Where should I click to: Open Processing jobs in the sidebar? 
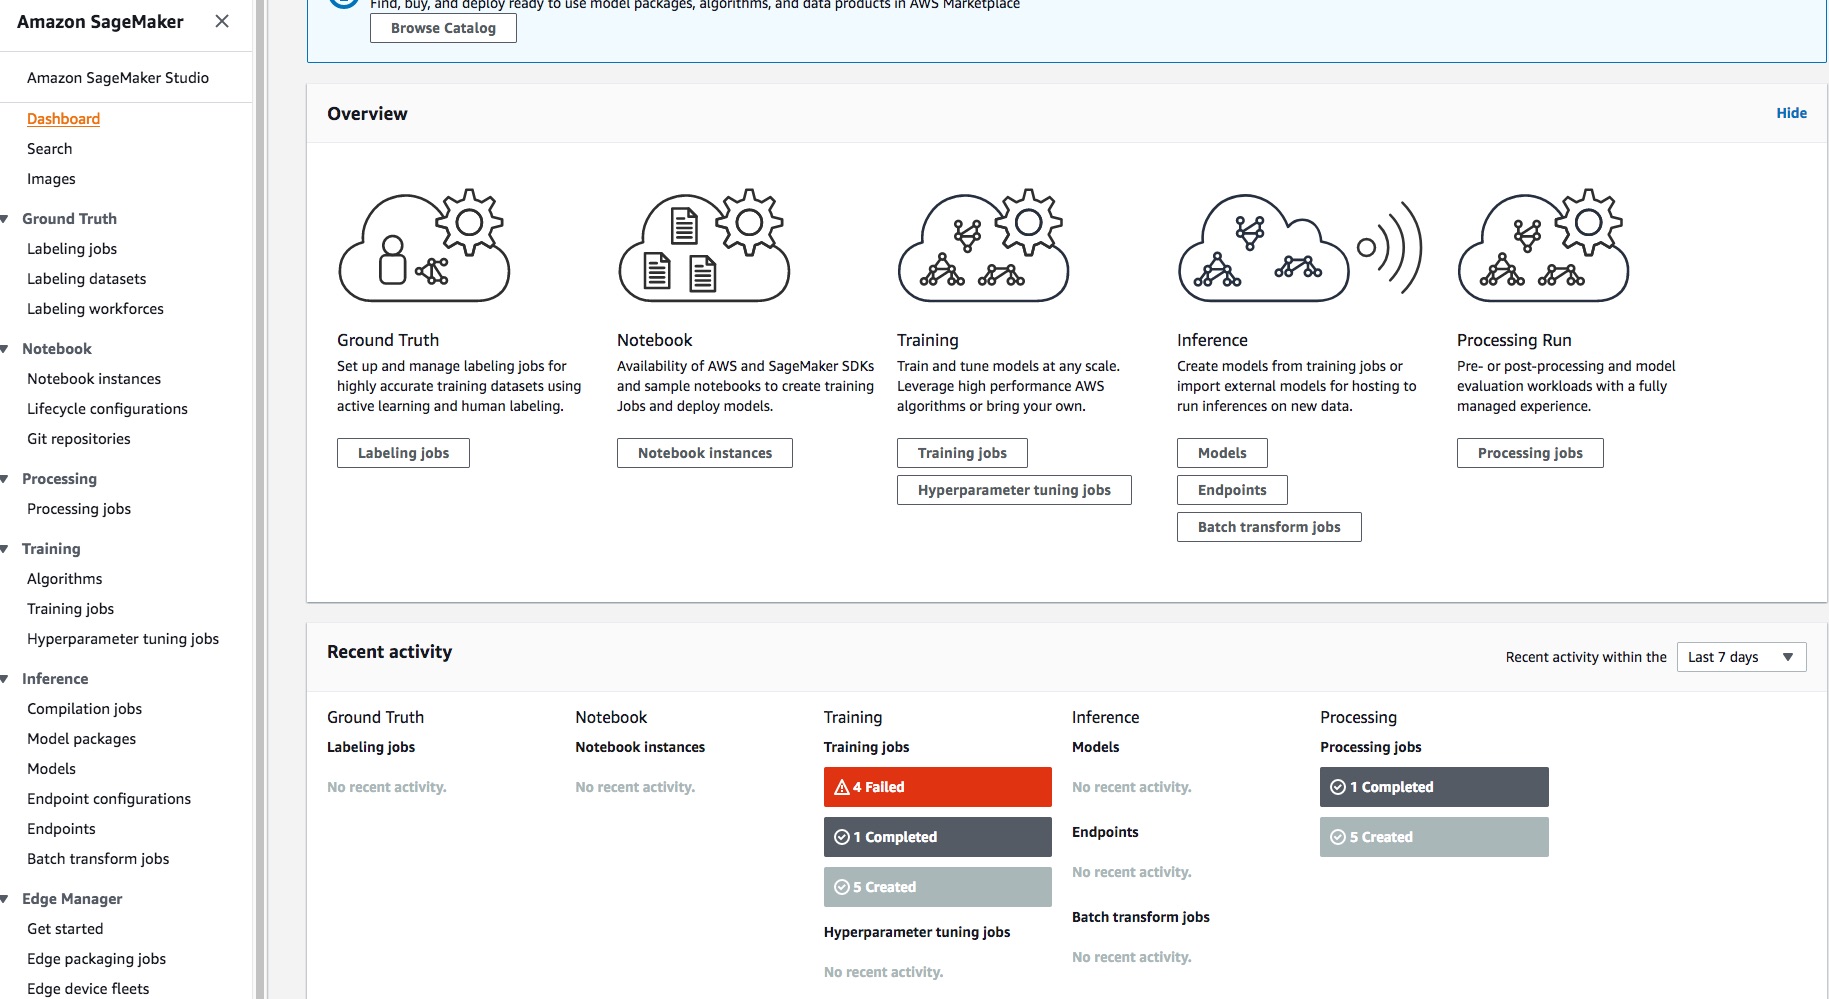[79, 509]
